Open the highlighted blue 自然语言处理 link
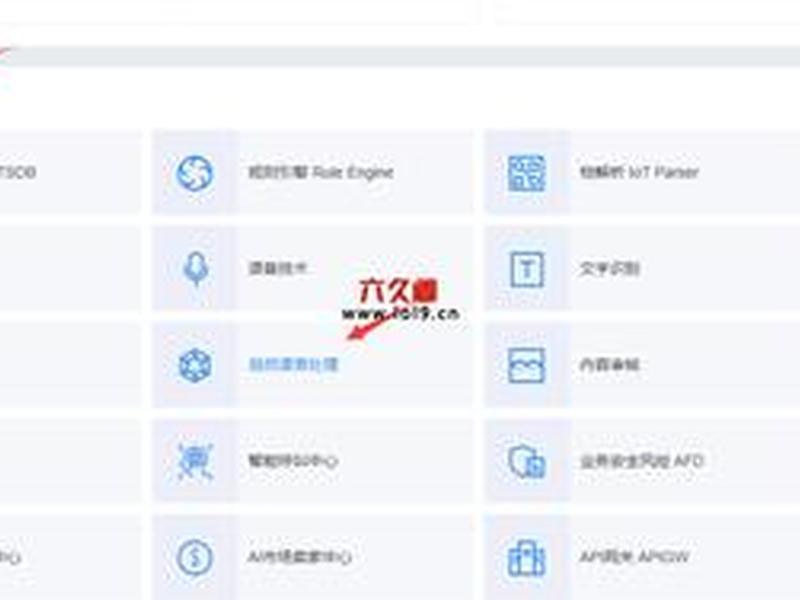This screenshot has width=800, height=600. (293, 365)
